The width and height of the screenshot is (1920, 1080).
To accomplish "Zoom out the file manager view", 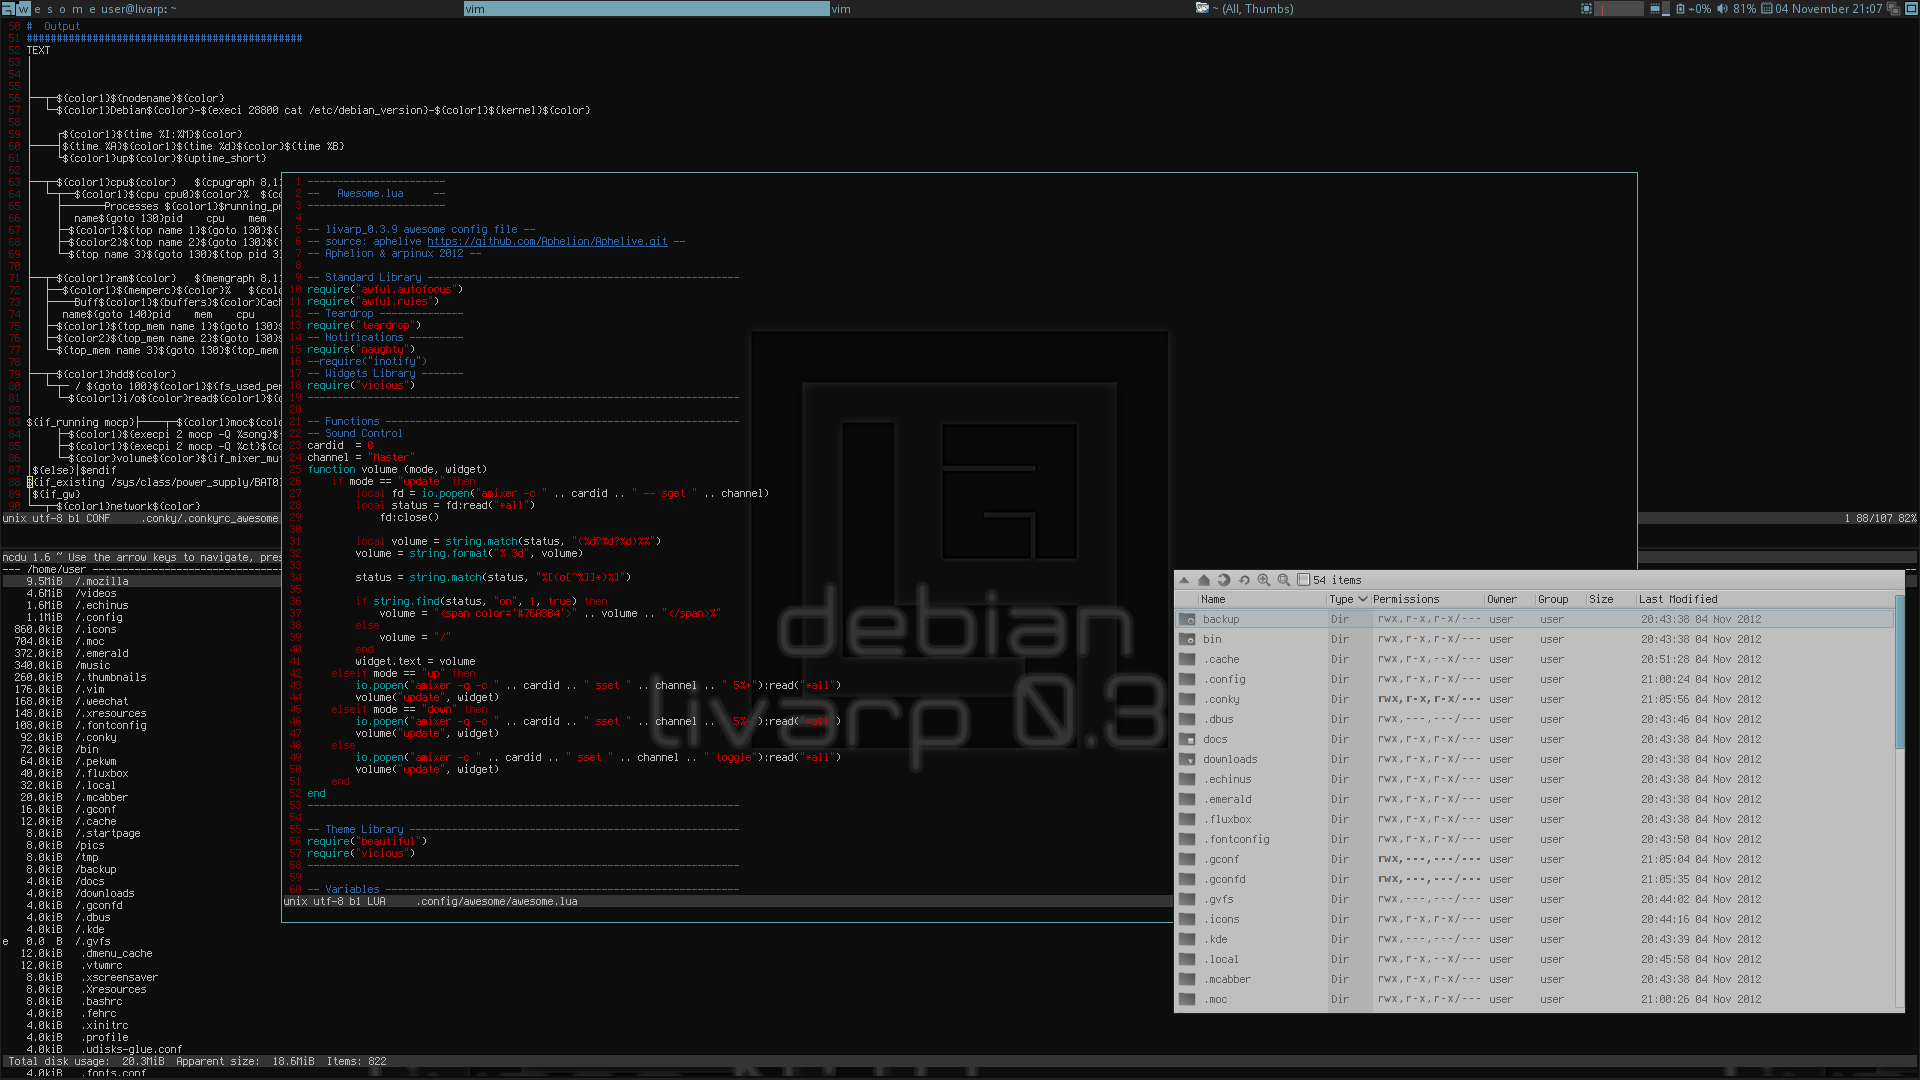I will coord(1284,580).
